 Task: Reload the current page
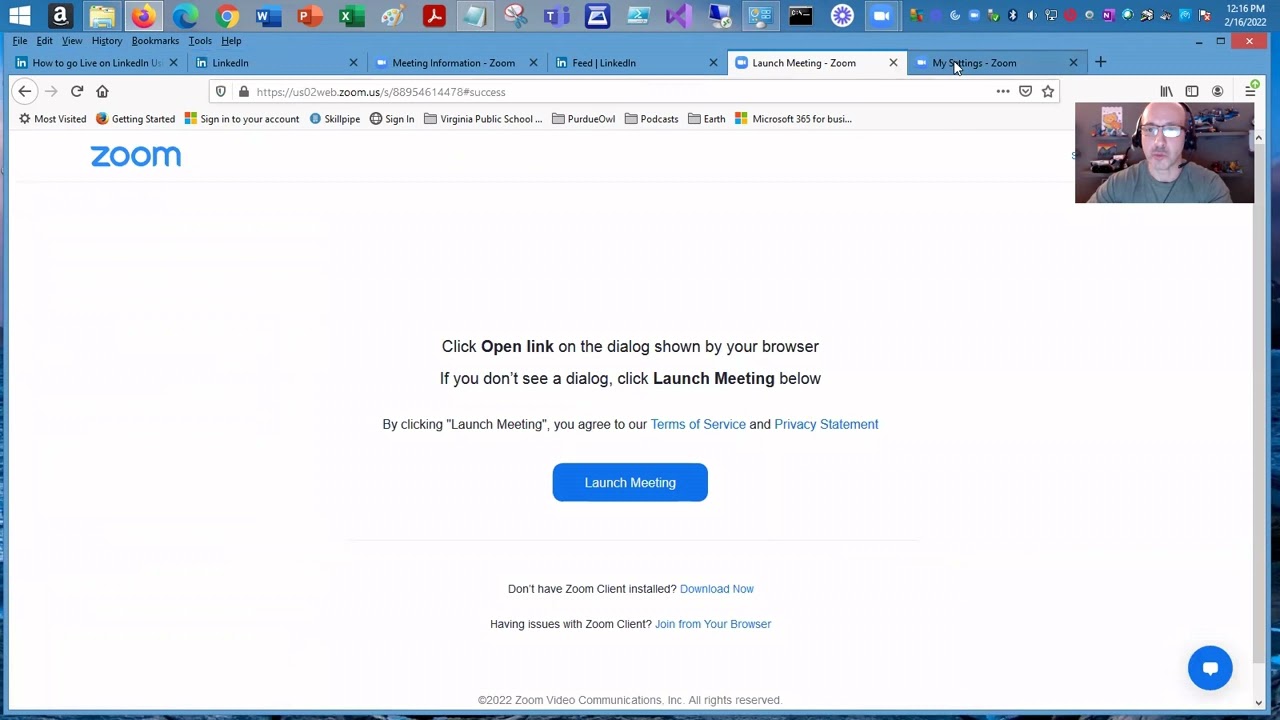77,91
